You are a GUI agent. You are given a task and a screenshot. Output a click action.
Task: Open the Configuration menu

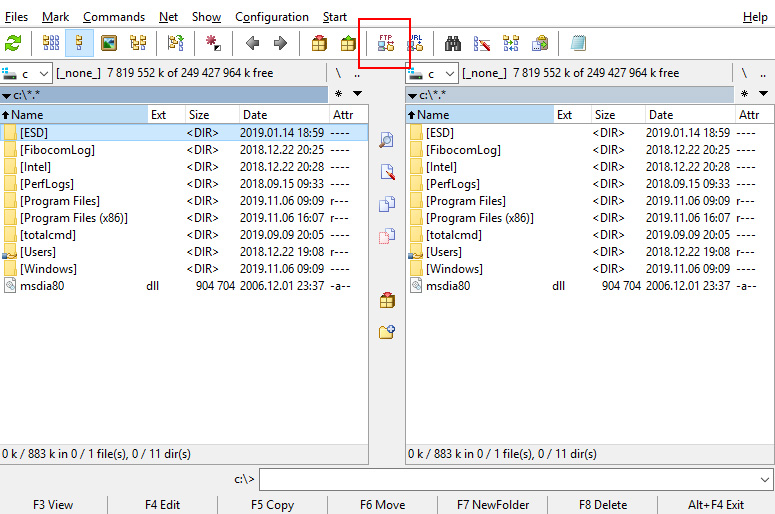pos(272,17)
